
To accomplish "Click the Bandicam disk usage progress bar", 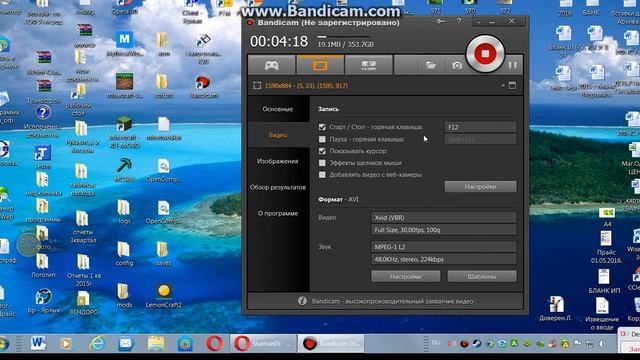I will pos(345,37).
